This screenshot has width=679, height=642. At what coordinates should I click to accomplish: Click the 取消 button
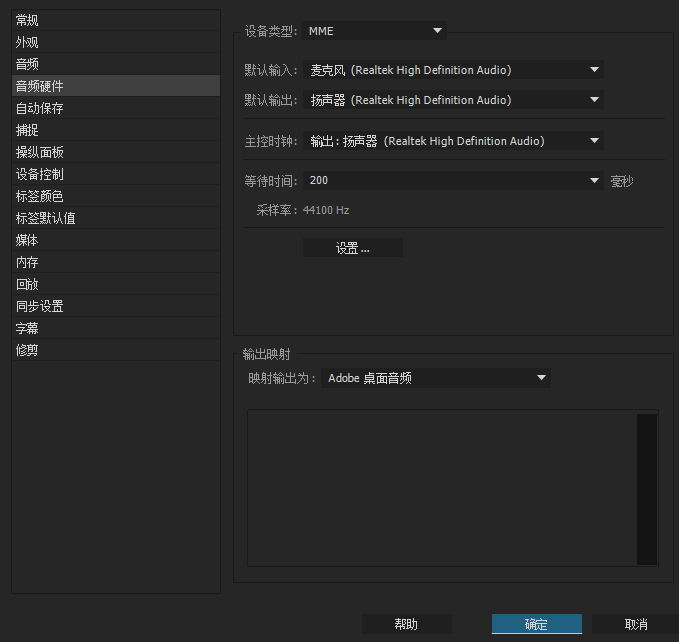tap(635, 624)
